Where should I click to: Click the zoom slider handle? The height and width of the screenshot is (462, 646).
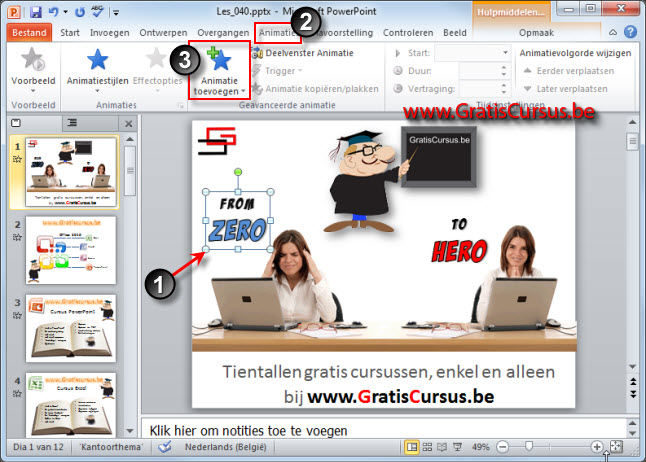(x=529, y=446)
